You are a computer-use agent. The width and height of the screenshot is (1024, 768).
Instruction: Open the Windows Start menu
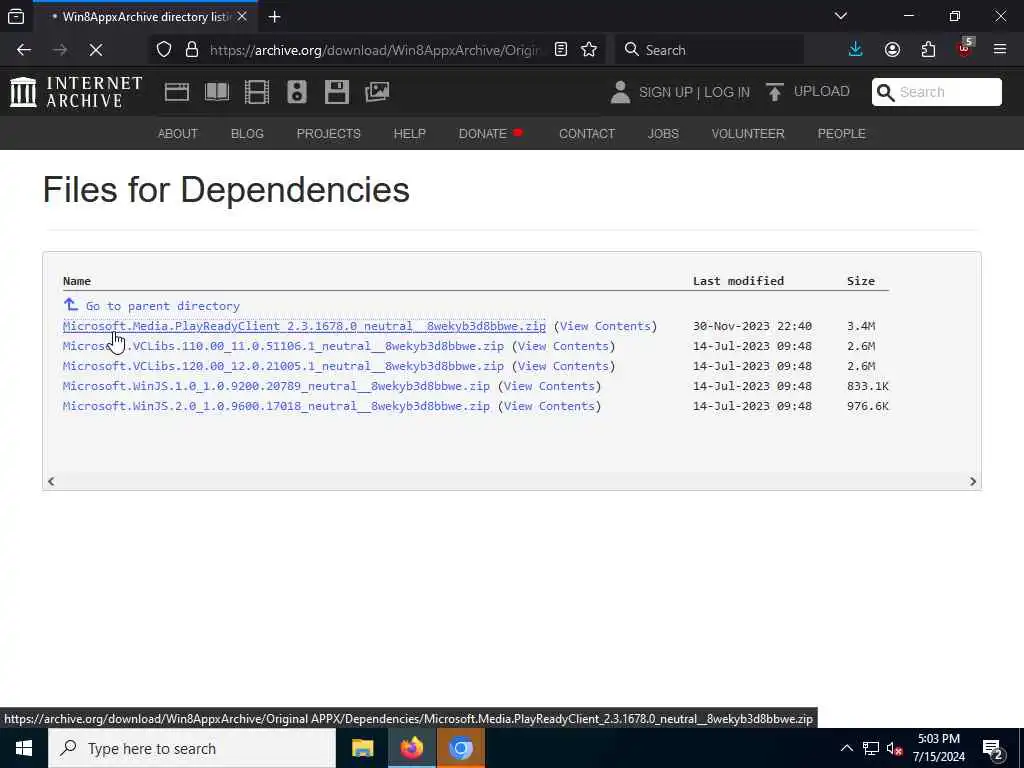tap(24, 748)
